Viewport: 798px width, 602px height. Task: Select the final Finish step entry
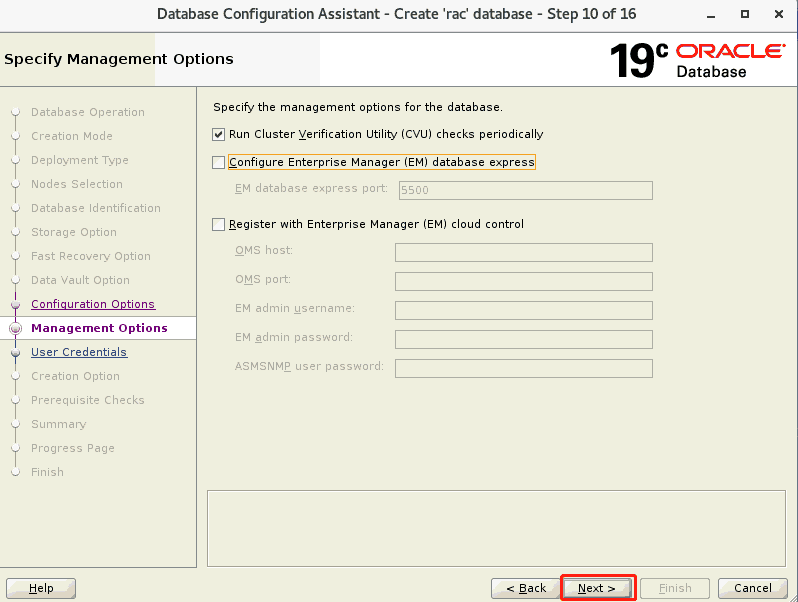point(47,472)
